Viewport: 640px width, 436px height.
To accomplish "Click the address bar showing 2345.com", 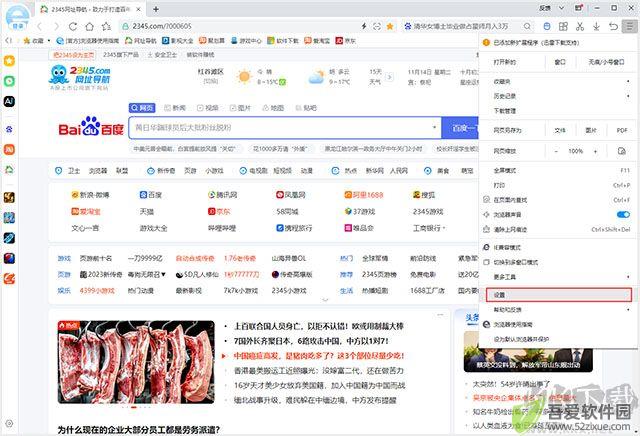I will click(x=241, y=26).
